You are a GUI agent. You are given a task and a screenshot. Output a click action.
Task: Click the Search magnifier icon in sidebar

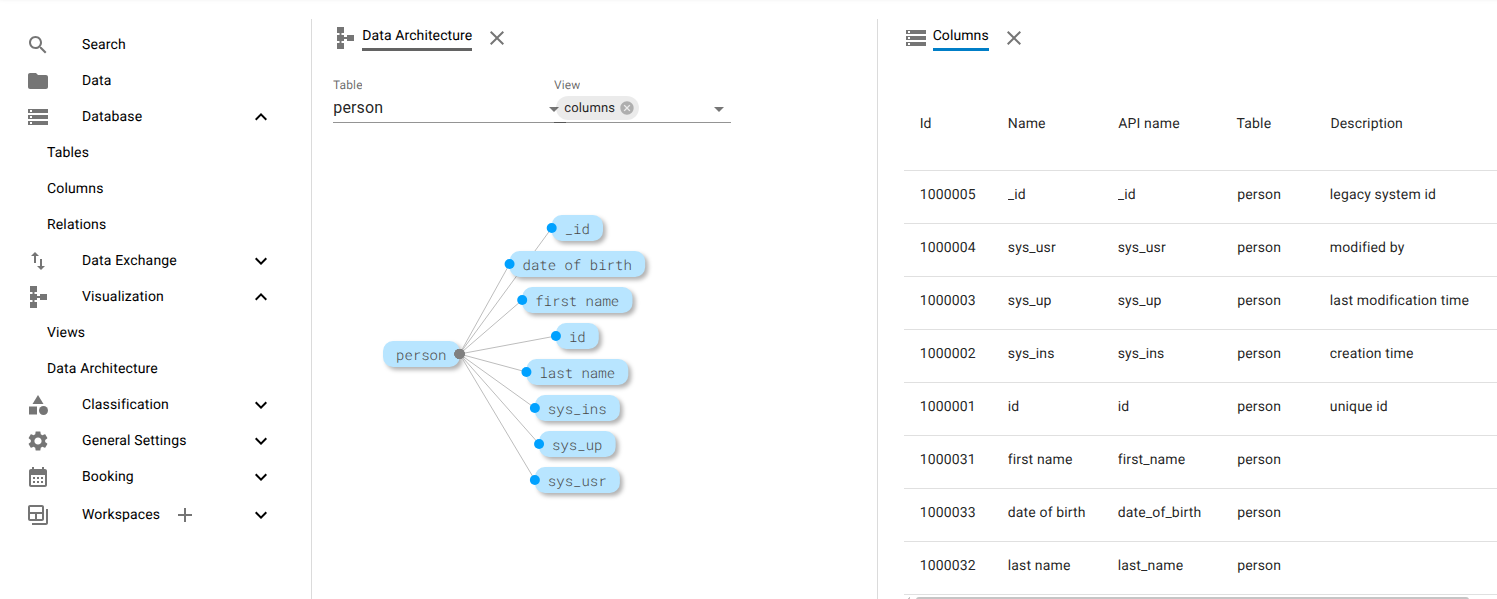[38, 44]
